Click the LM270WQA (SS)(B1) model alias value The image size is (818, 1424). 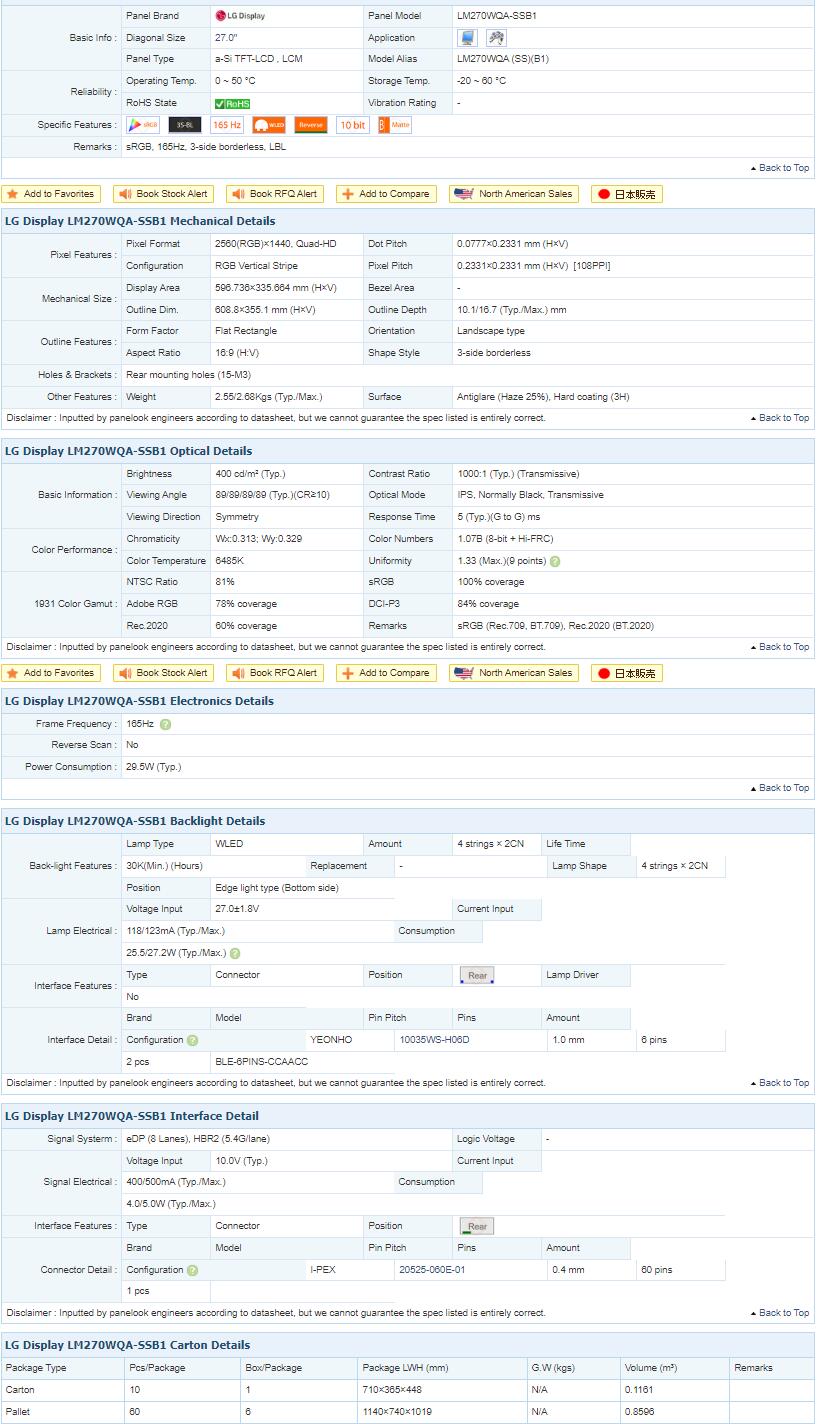[x=503, y=59]
